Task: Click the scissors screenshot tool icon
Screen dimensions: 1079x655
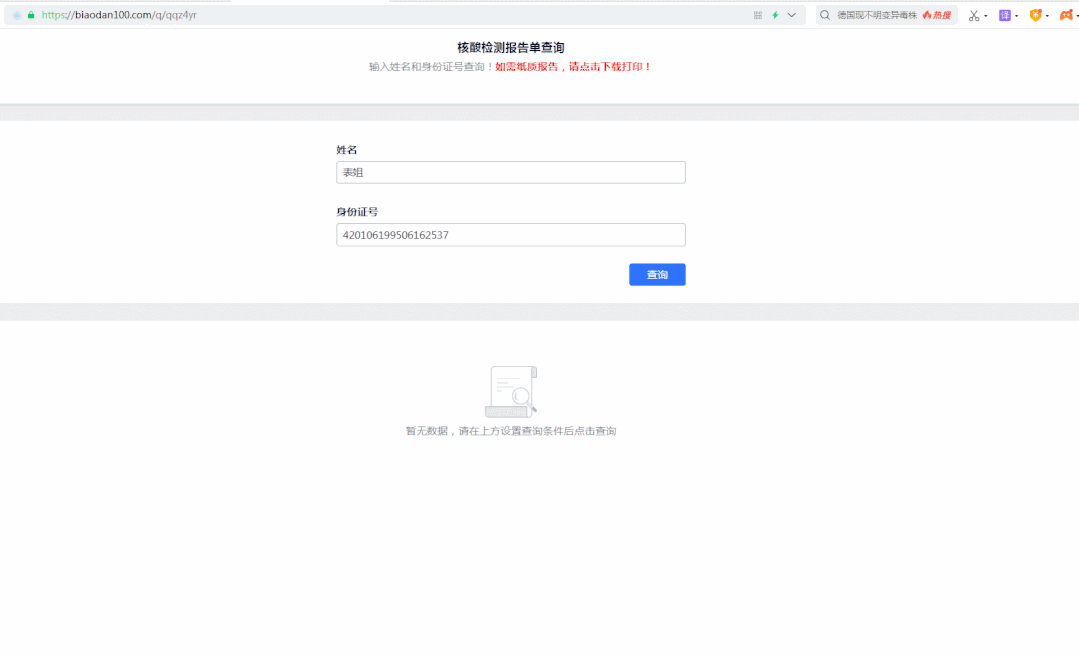Action: [973, 15]
